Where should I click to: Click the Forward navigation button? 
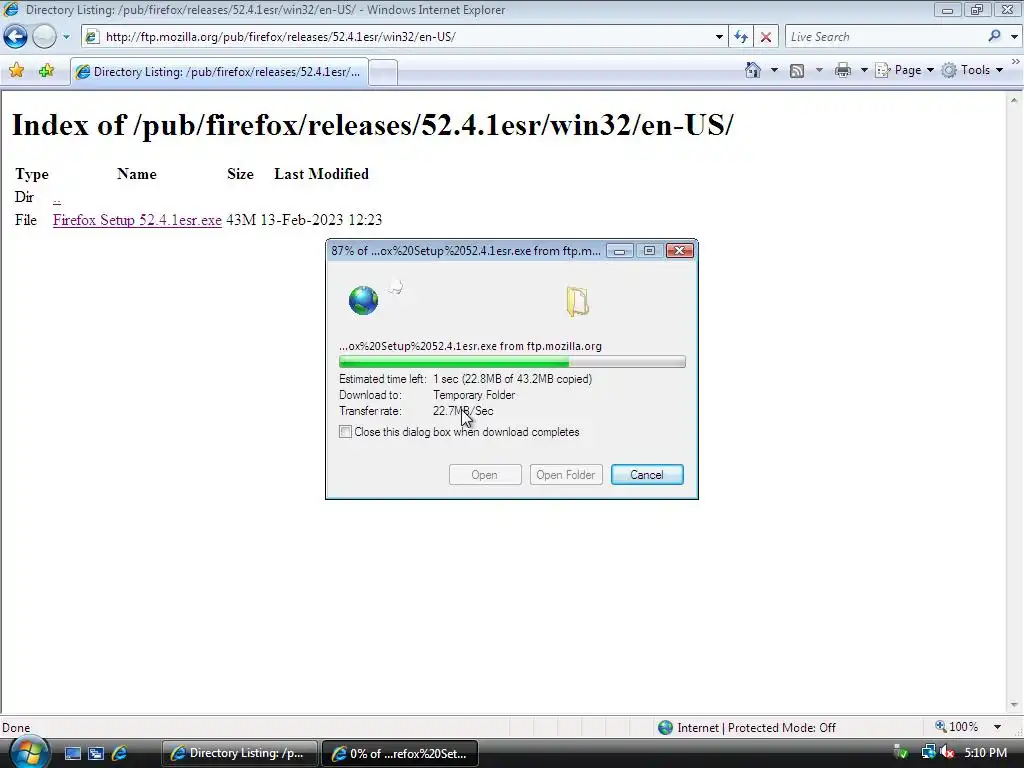[x=44, y=37]
